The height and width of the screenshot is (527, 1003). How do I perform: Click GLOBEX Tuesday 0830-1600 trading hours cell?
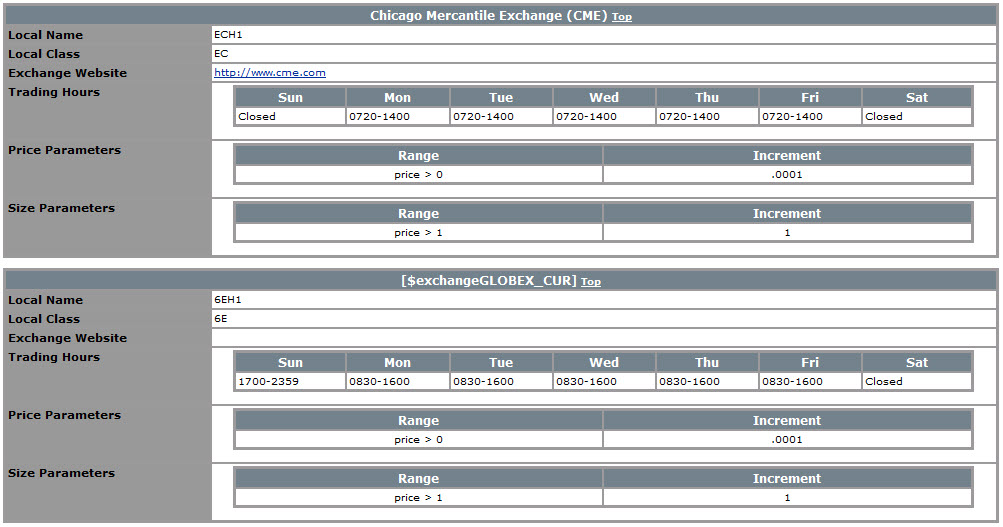(502, 381)
